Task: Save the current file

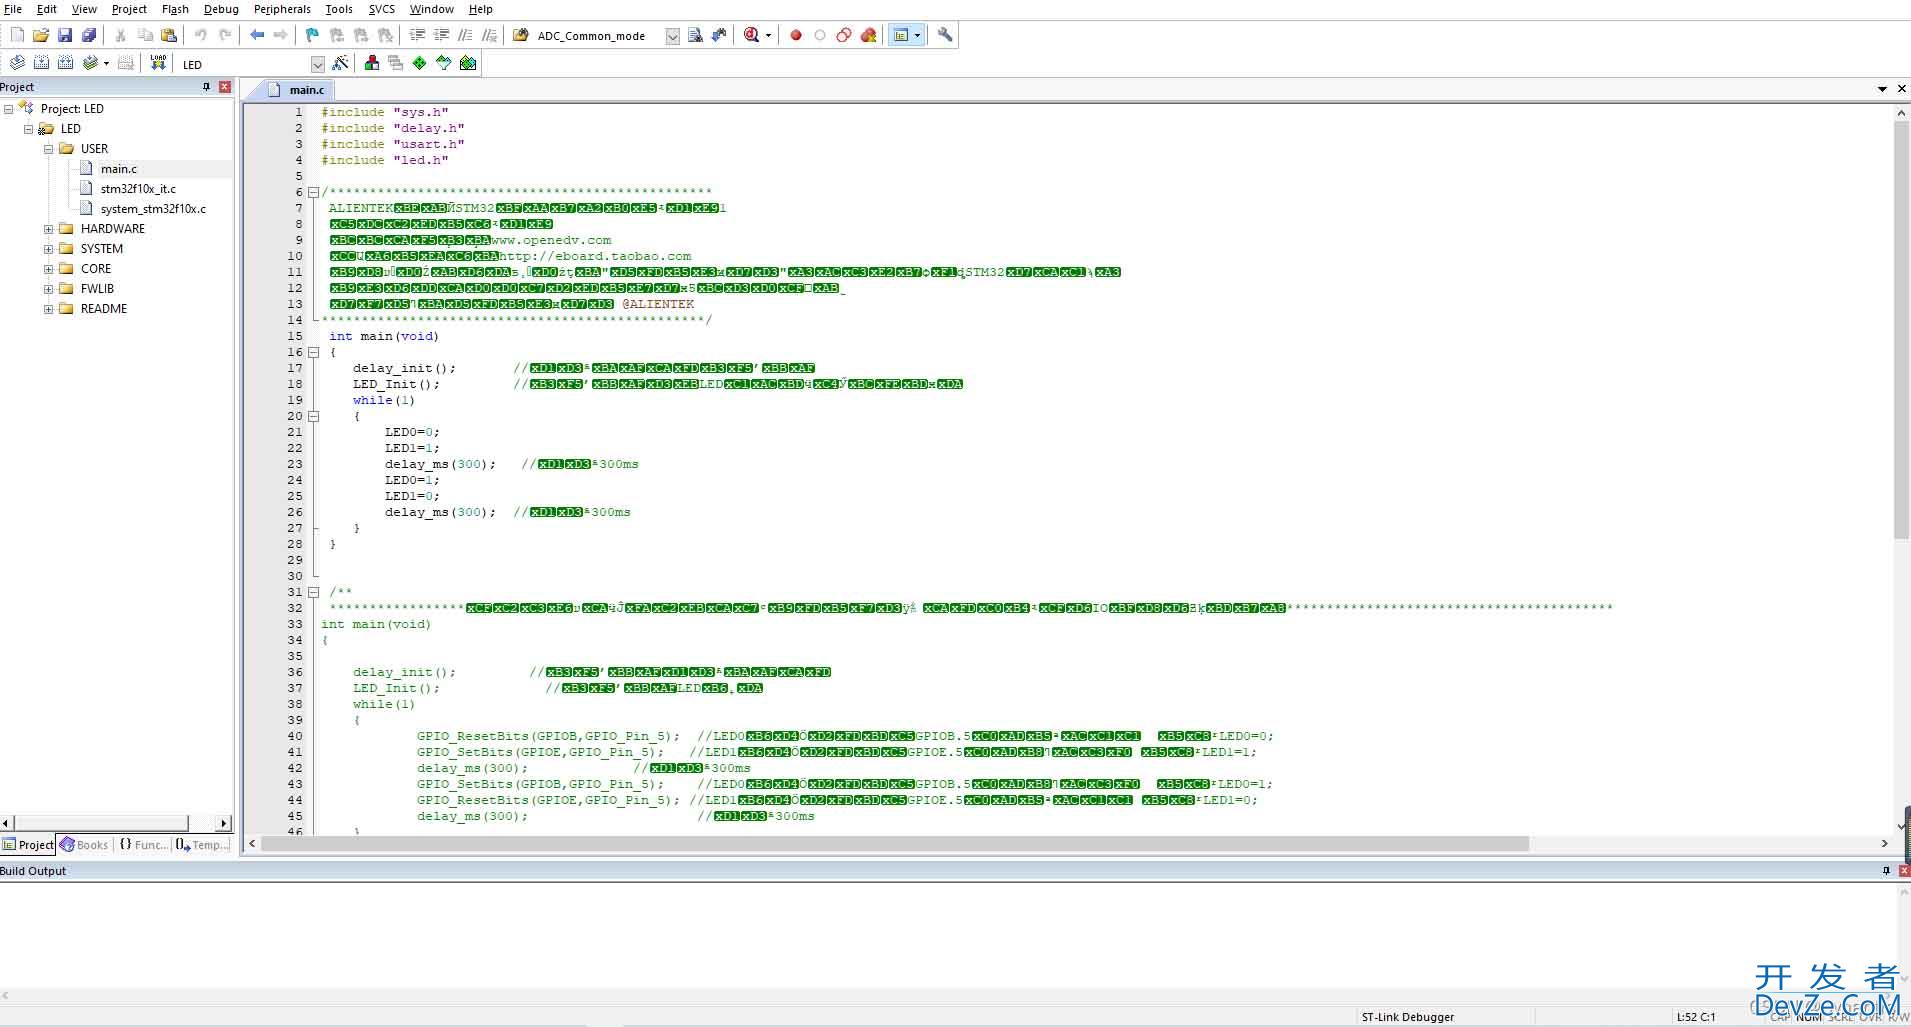Action: (x=65, y=35)
